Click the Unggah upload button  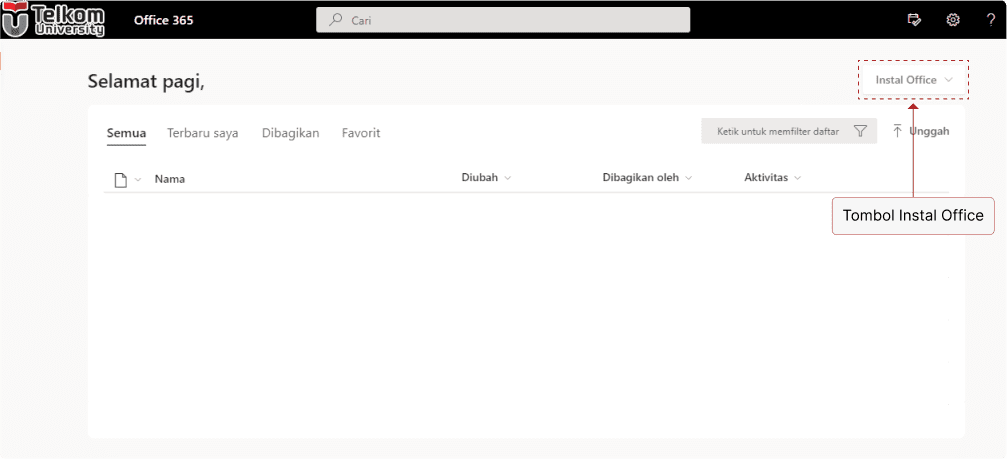coord(920,131)
